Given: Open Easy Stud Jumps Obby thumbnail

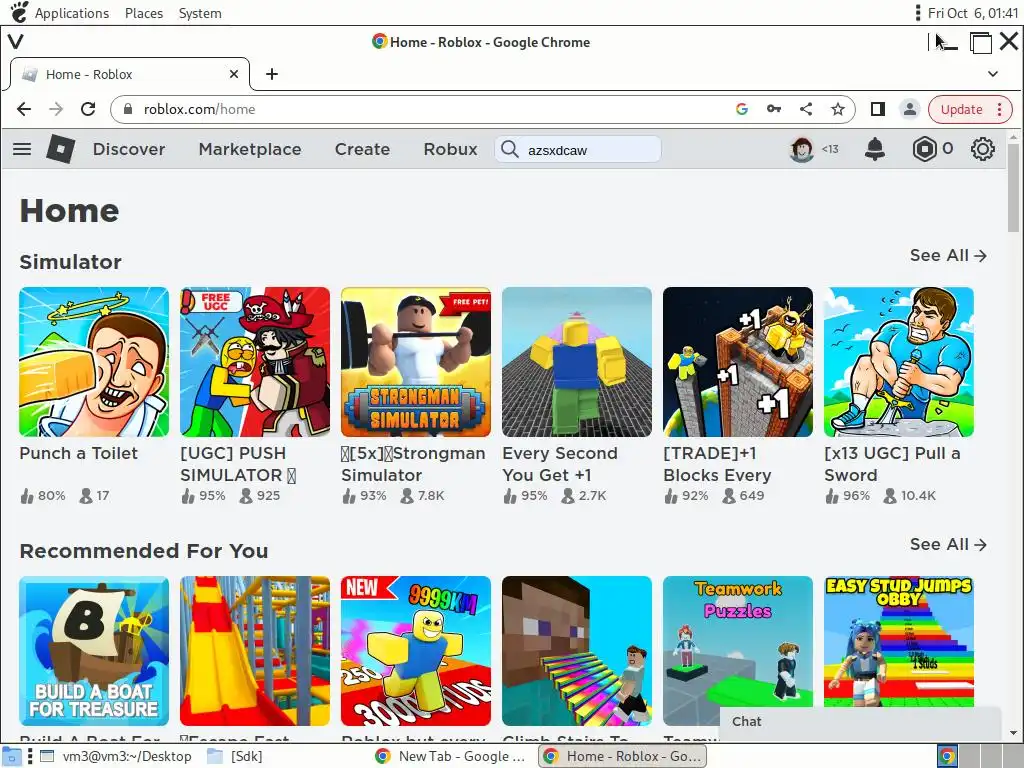Looking at the screenshot, I should tap(899, 641).
